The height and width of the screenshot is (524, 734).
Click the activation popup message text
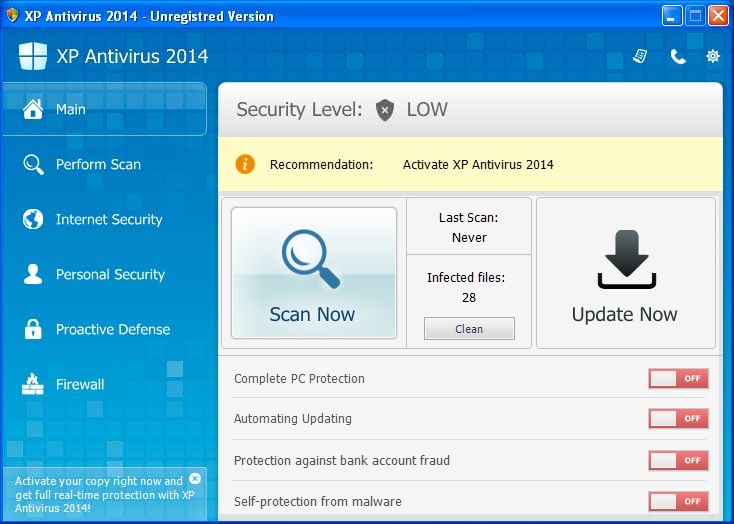click(x=104, y=494)
